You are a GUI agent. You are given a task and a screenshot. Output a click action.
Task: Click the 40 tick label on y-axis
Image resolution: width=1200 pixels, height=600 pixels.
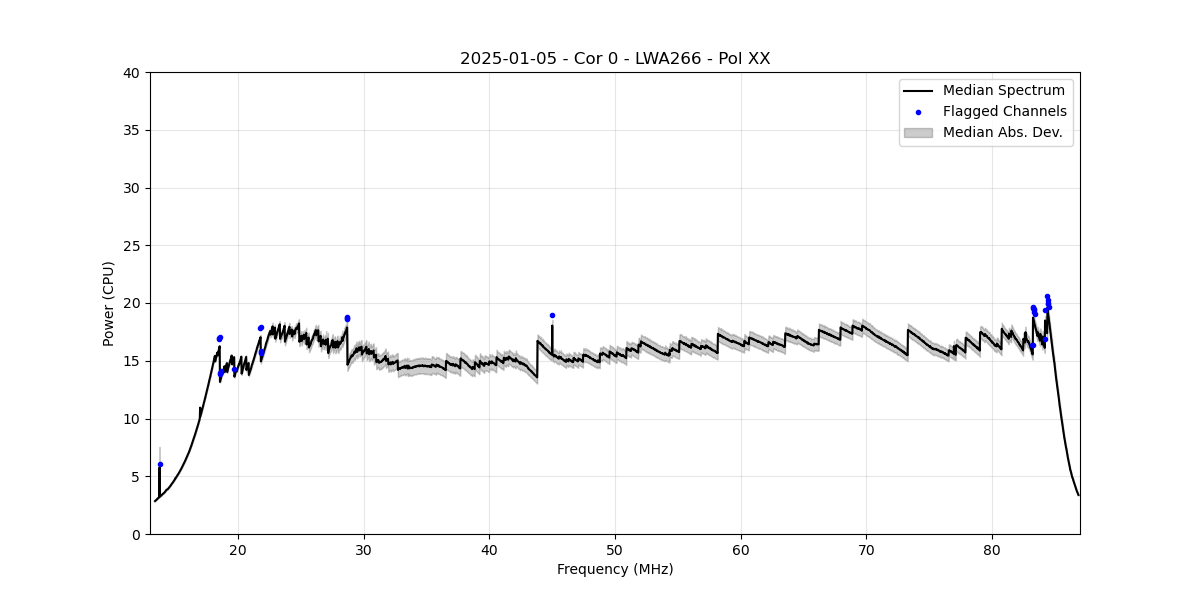point(132,73)
